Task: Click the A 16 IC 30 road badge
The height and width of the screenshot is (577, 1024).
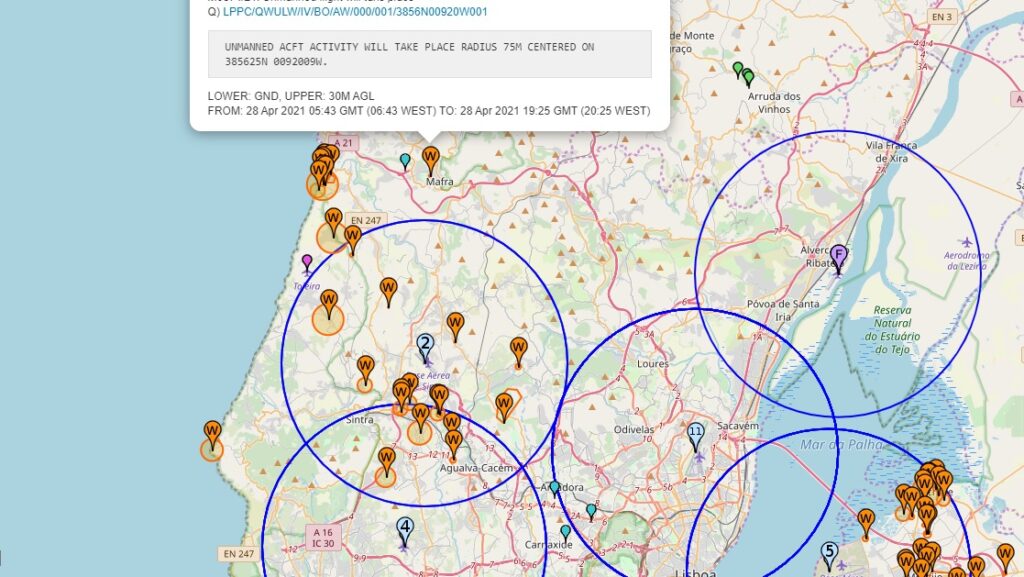Action: [x=322, y=538]
